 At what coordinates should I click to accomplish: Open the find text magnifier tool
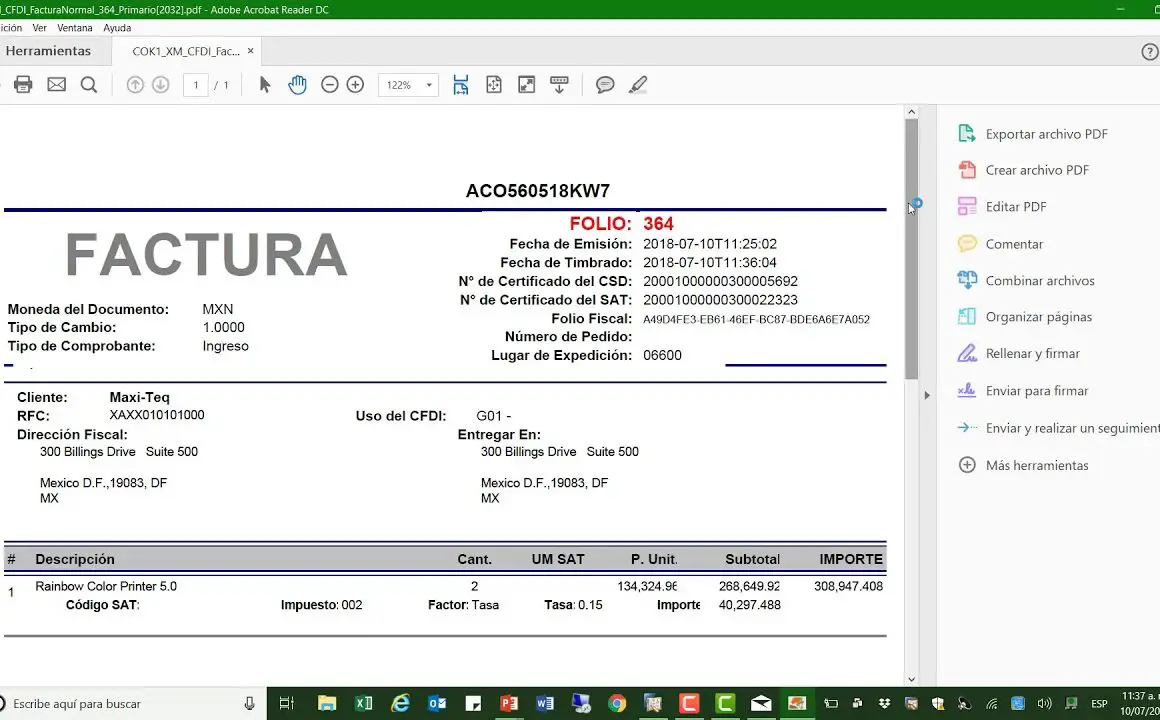(x=89, y=84)
